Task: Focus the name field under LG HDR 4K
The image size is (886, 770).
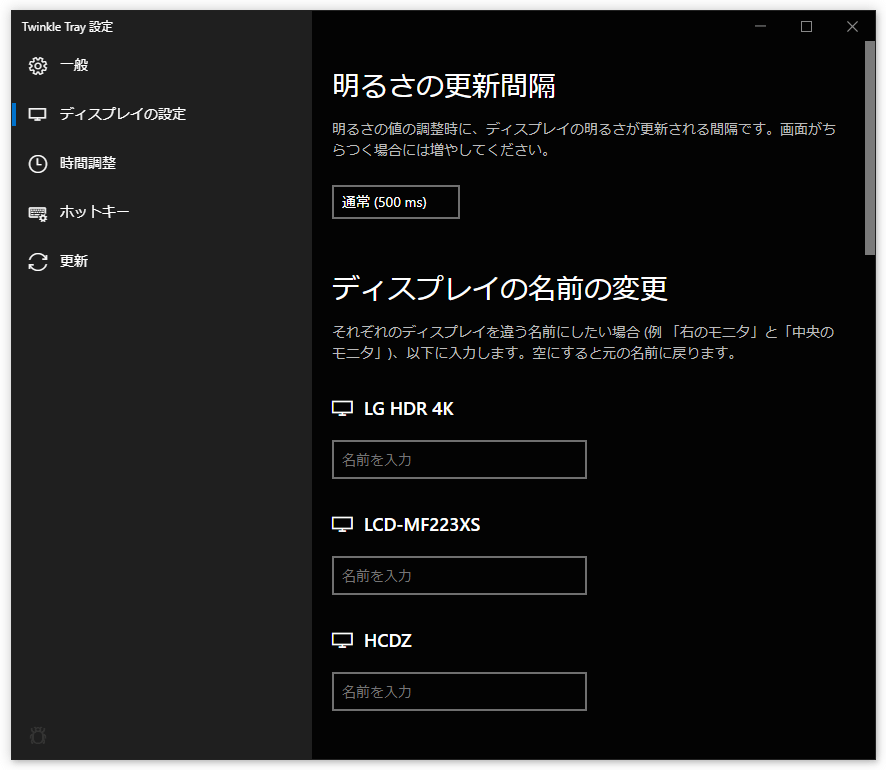Action: [x=459, y=459]
